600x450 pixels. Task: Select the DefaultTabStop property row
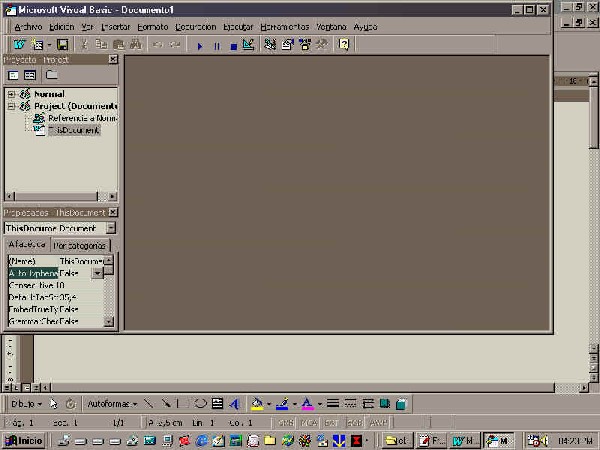click(55, 297)
